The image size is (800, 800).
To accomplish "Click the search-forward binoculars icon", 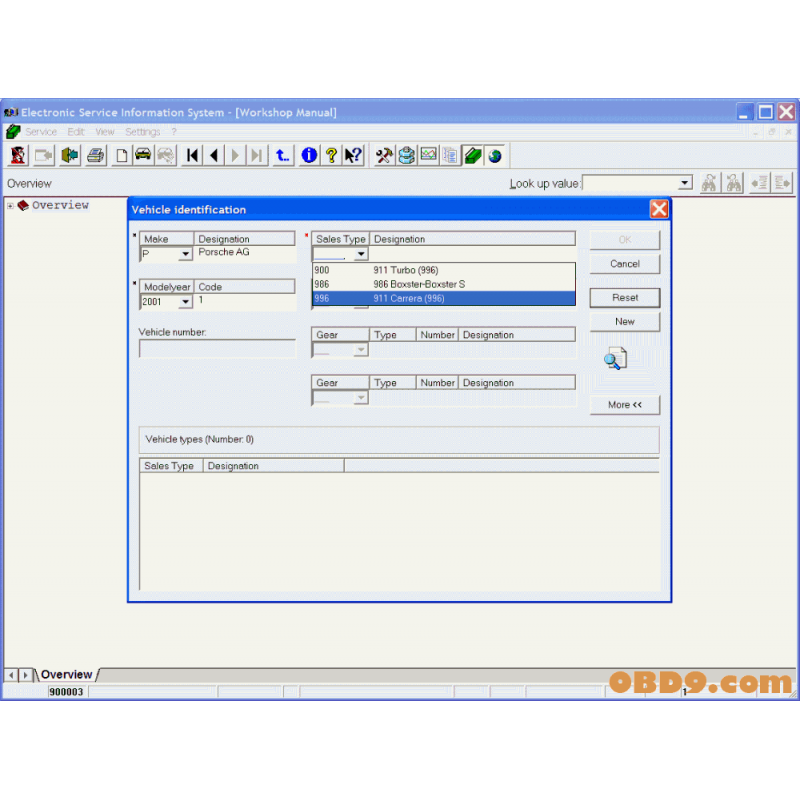I will (709, 183).
